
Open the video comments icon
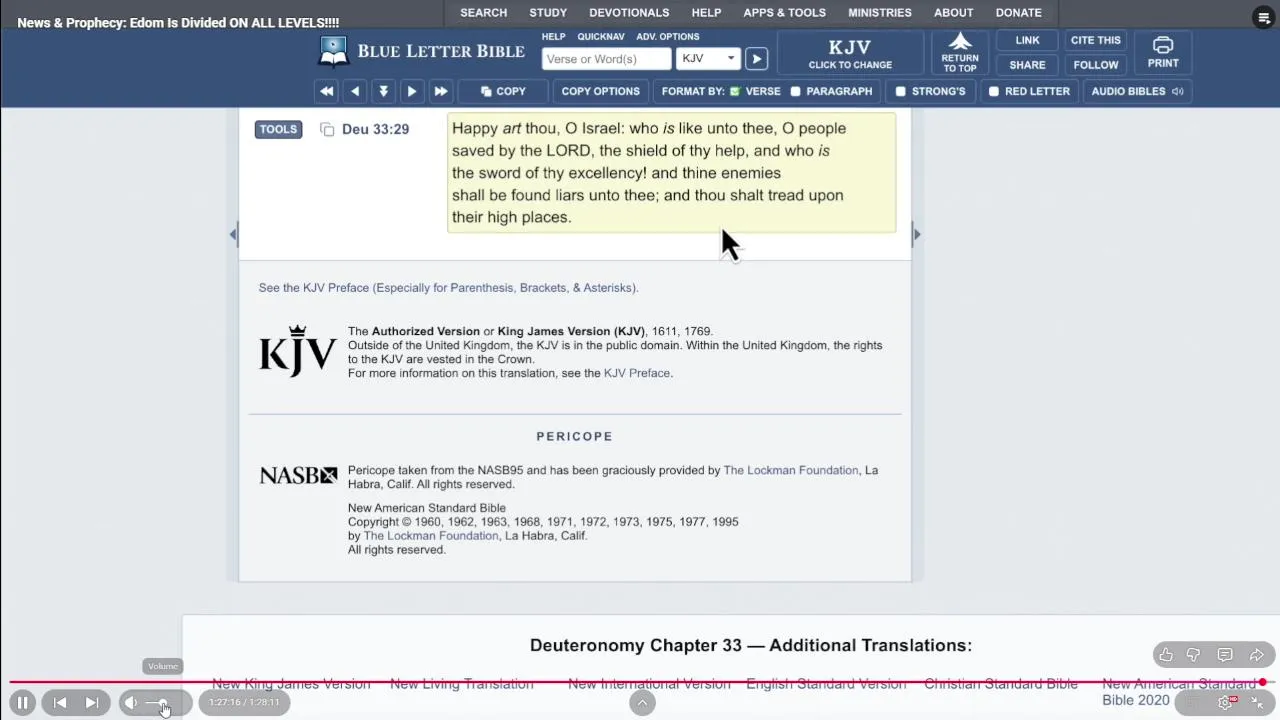tap(1225, 655)
